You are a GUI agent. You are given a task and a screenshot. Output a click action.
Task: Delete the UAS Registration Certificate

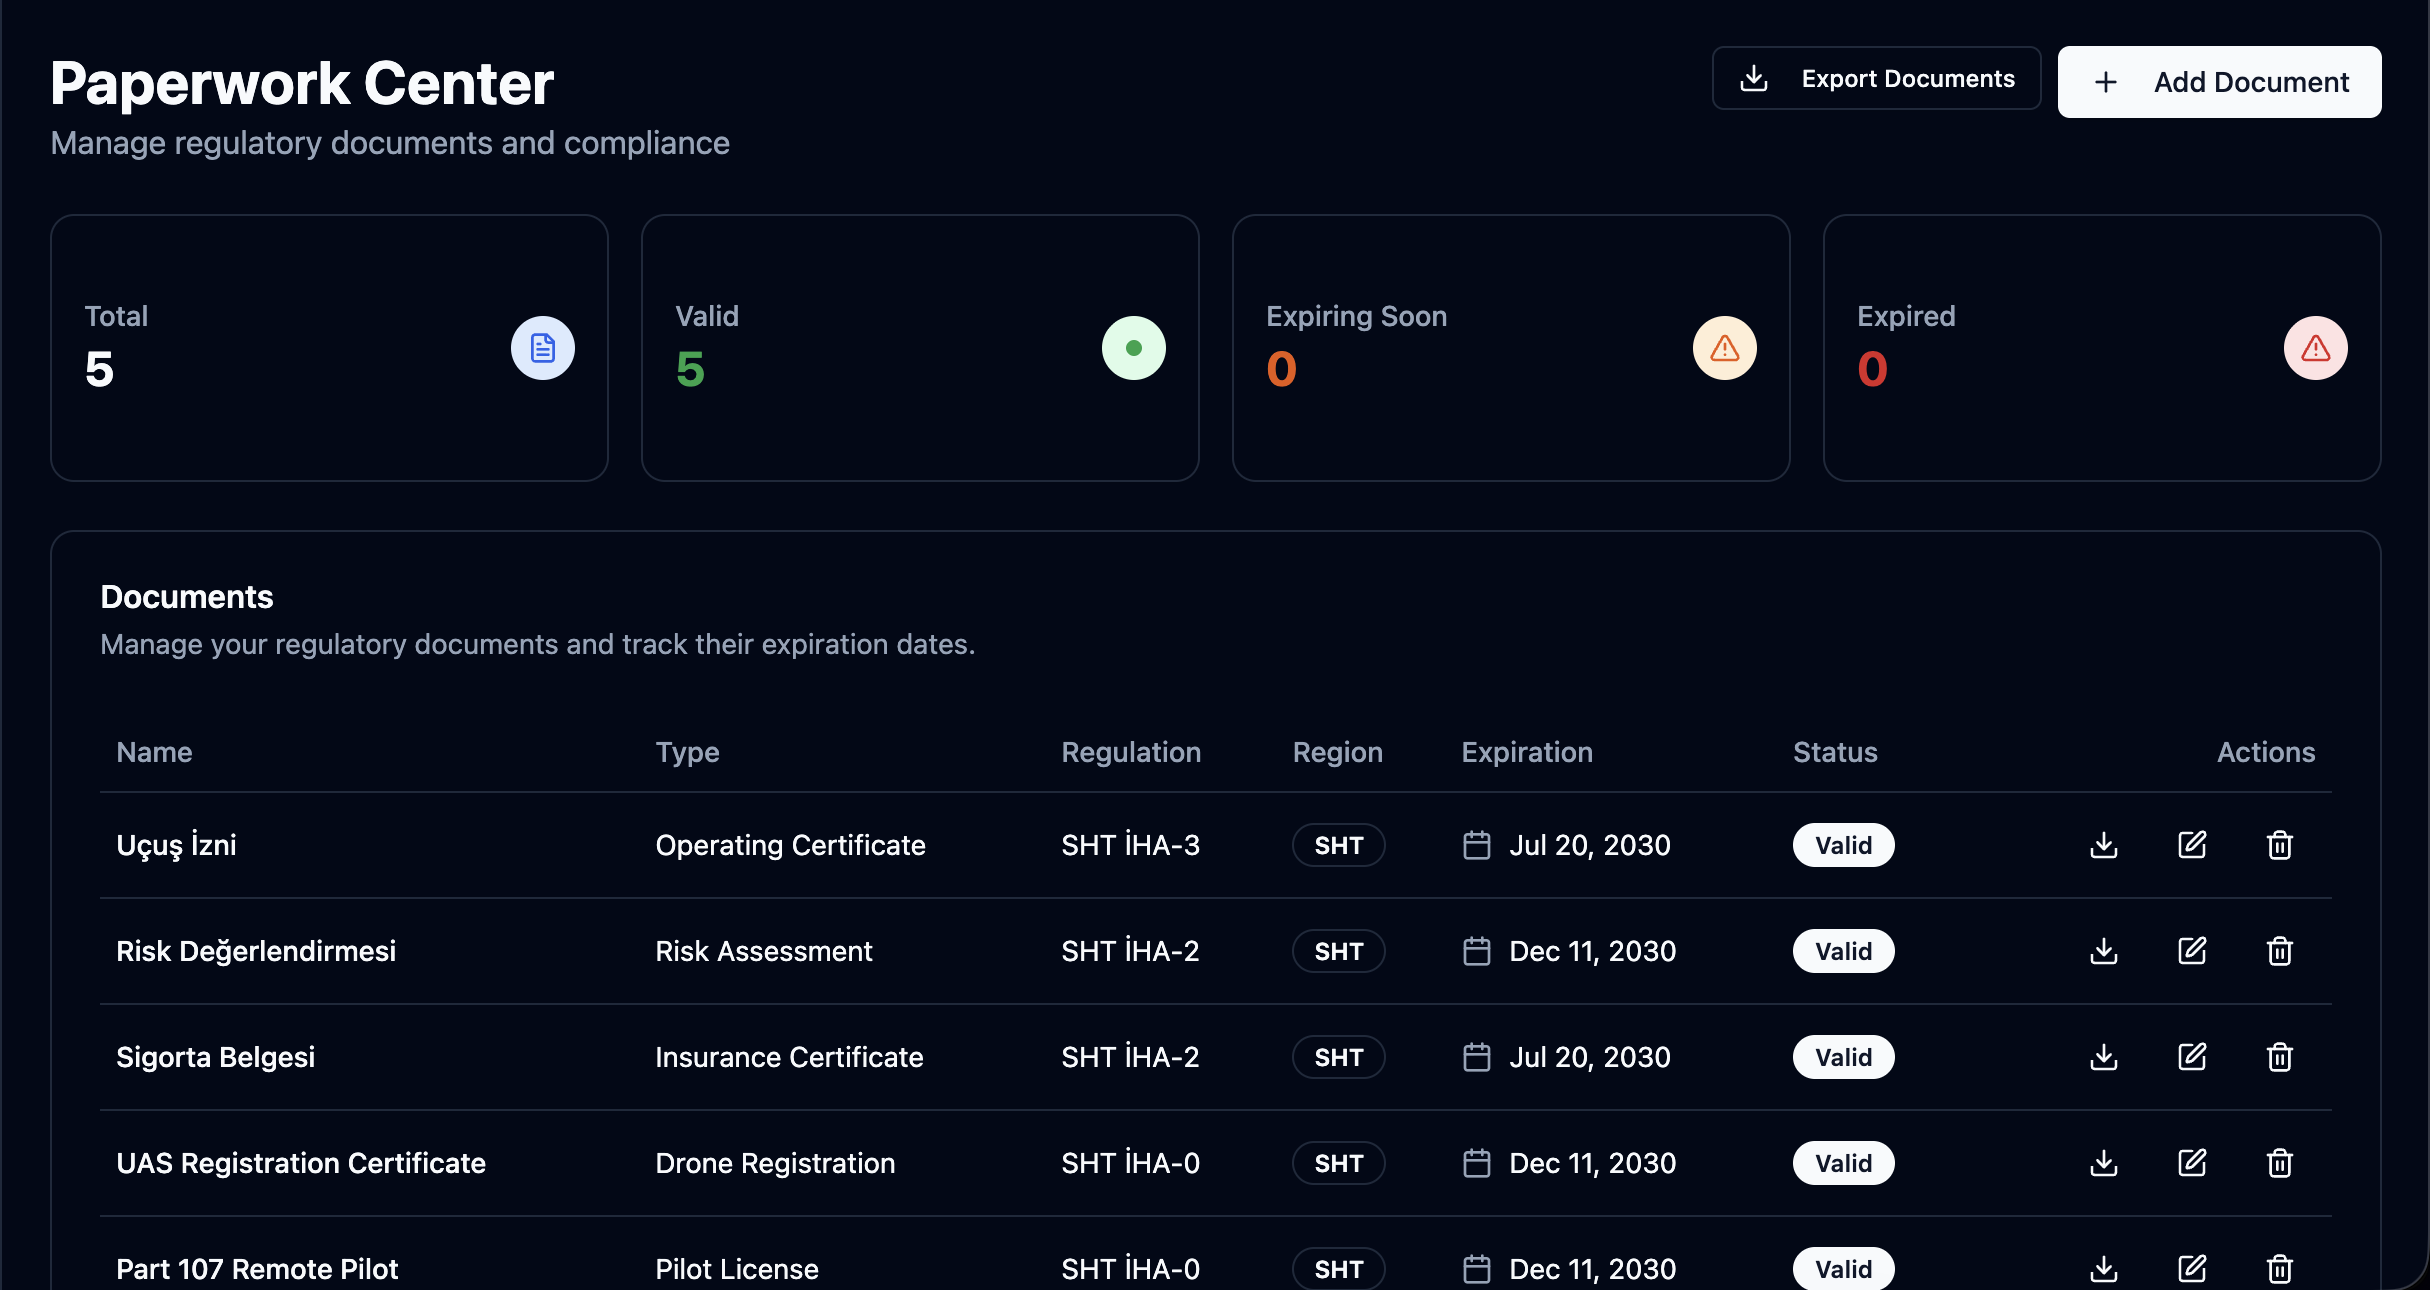[2280, 1163]
